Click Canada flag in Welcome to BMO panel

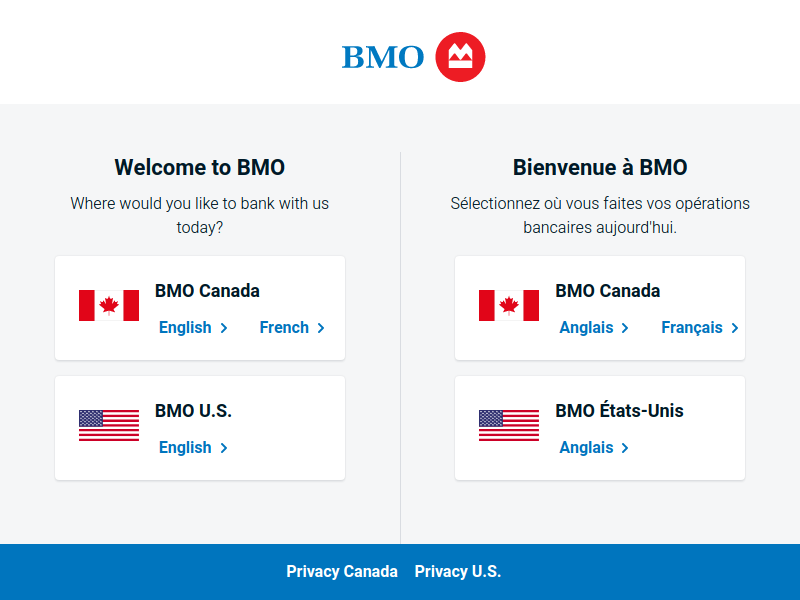109,306
